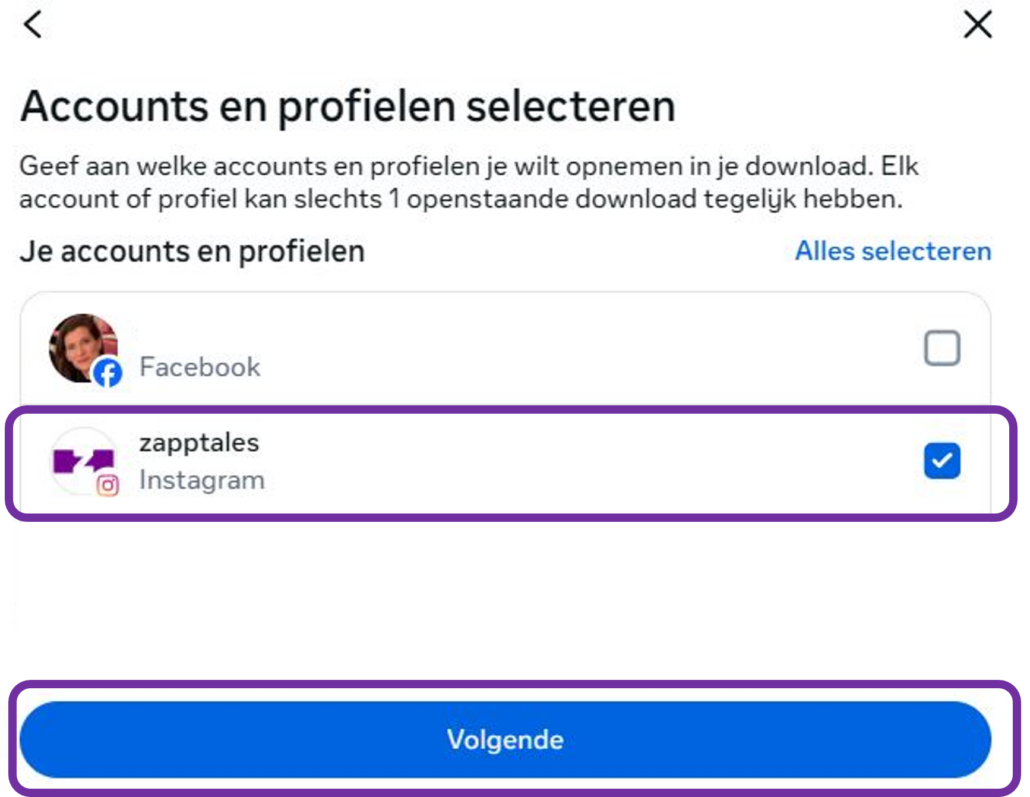
Task: Select the back chevron to return
Action: 28,26
